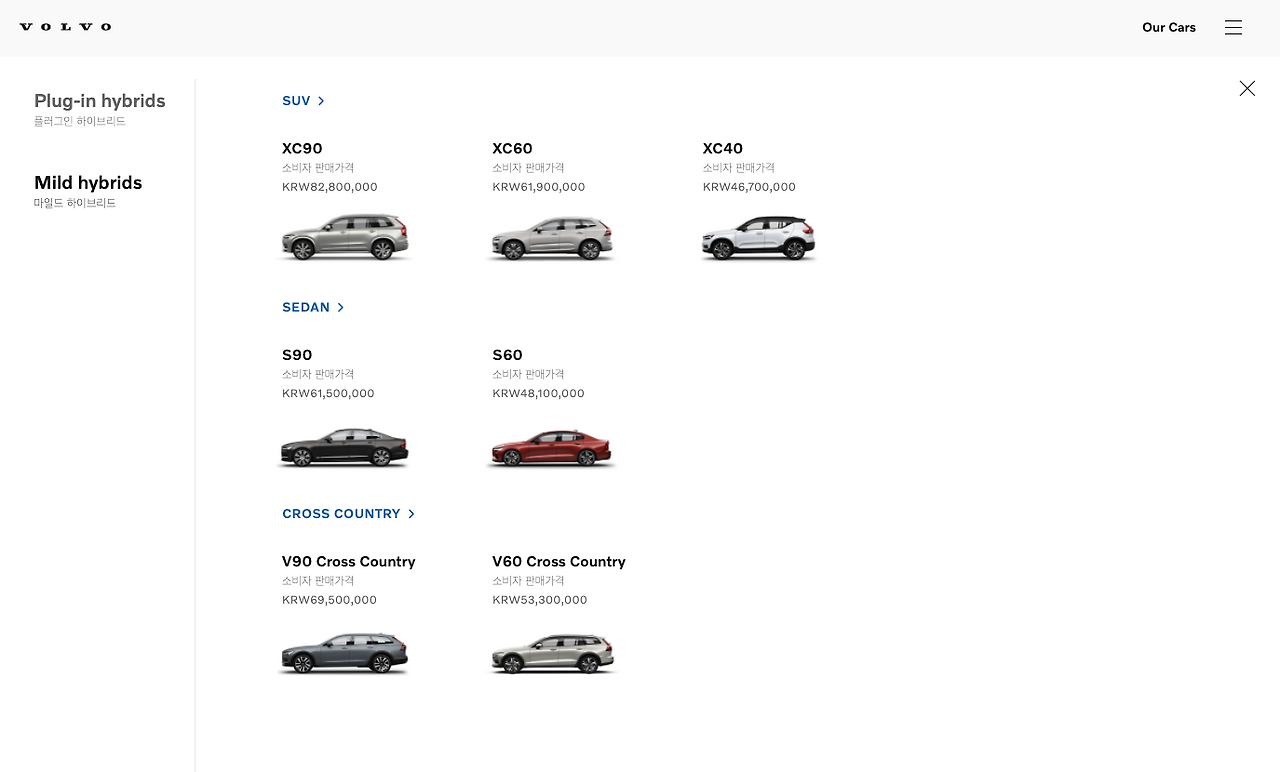Click the V60 Cross Country car image
The height and width of the screenshot is (772, 1280).
click(x=553, y=654)
